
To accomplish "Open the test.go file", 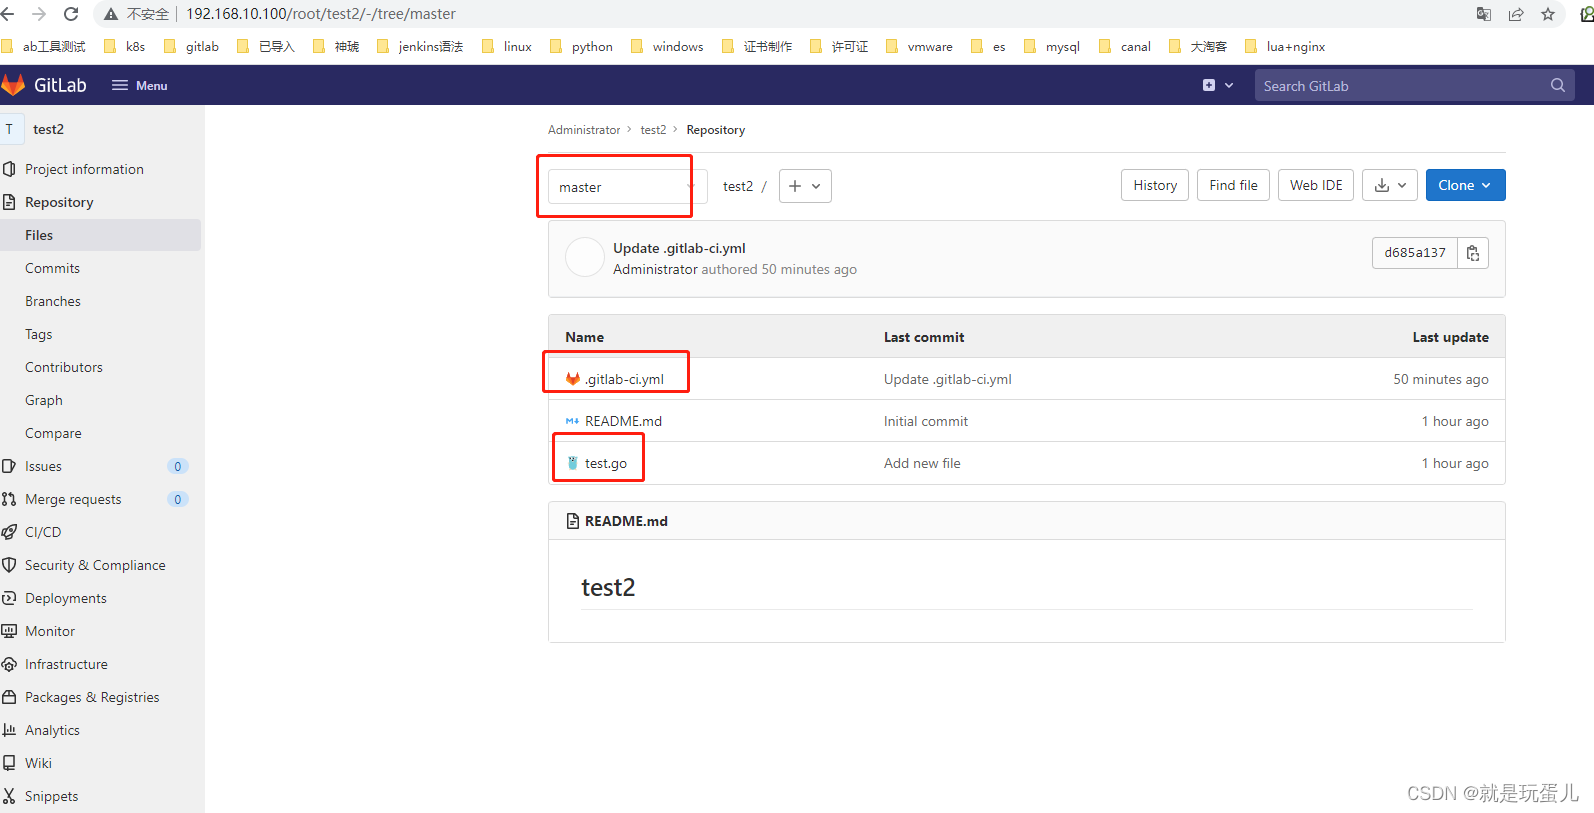I will [606, 463].
